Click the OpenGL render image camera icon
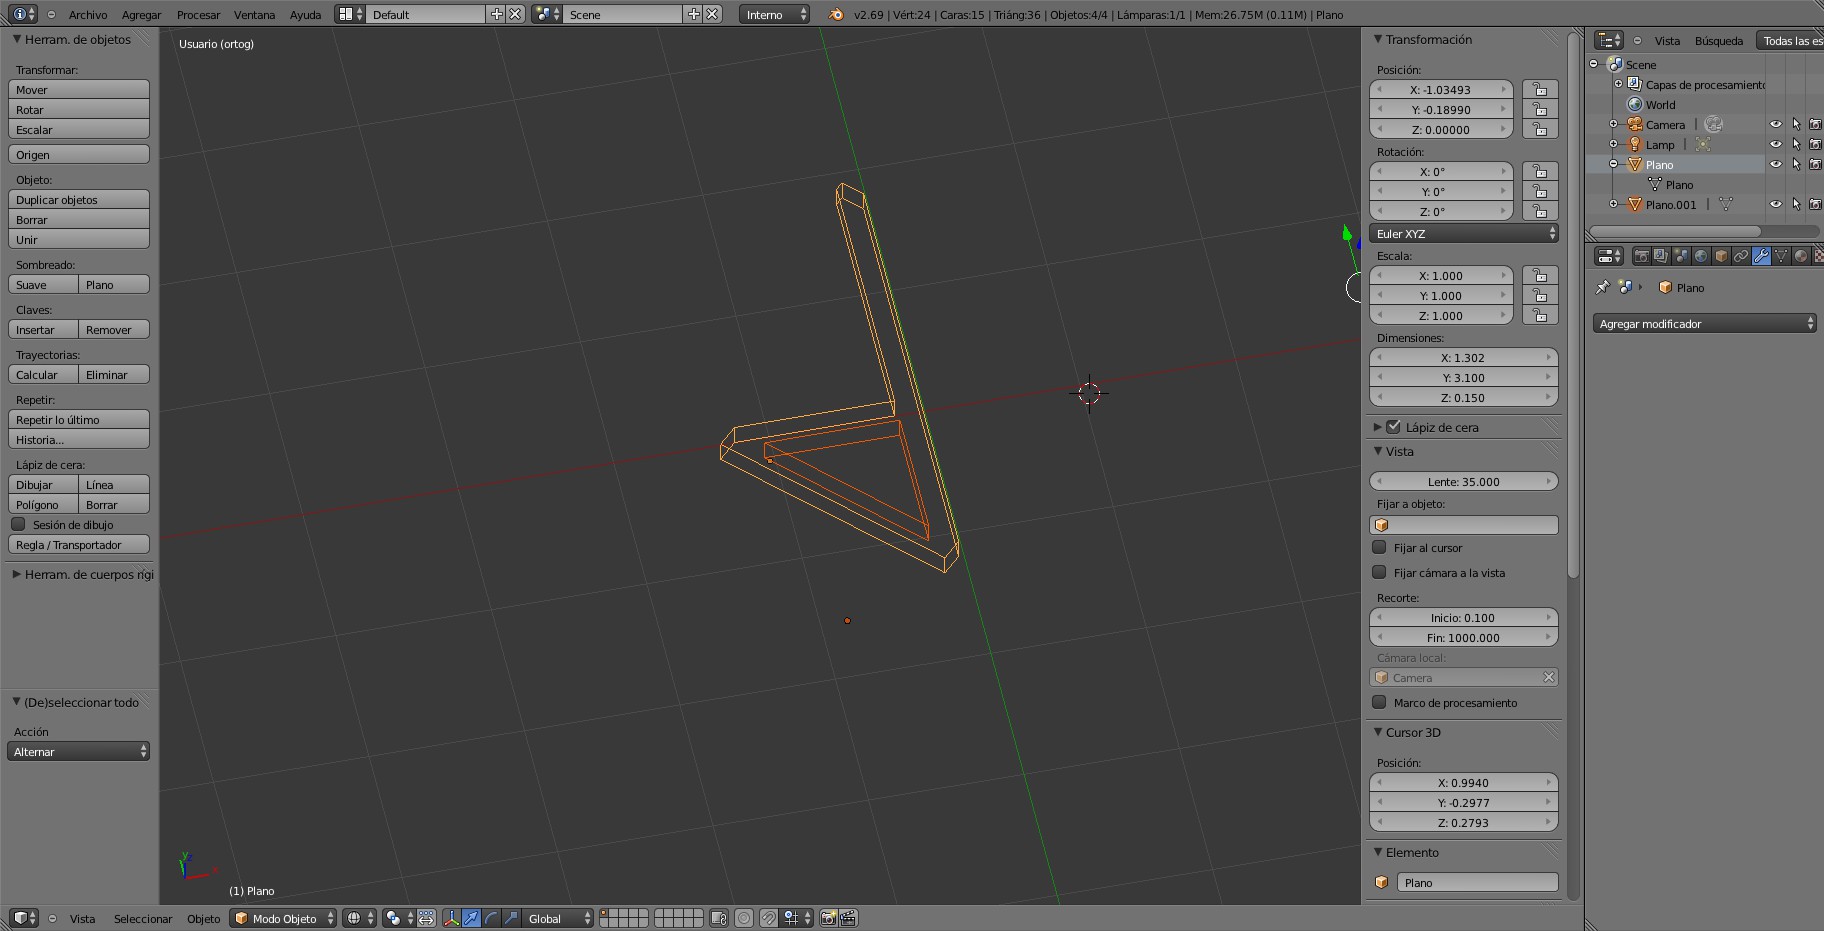This screenshot has width=1824, height=931. (828, 918)
